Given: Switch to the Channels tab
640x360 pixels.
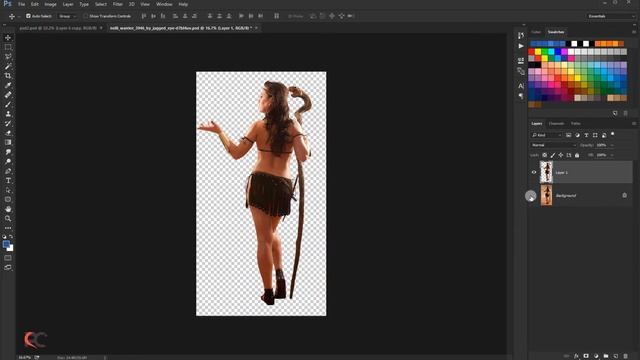Looking at the screenshot, I should [556, 123].
